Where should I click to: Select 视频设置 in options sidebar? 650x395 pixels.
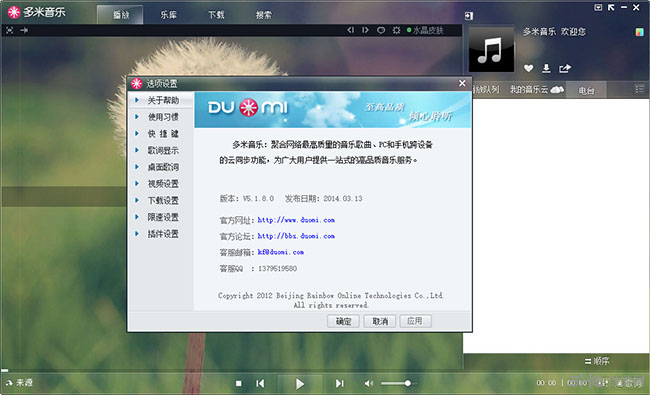[x=161, y=184]
